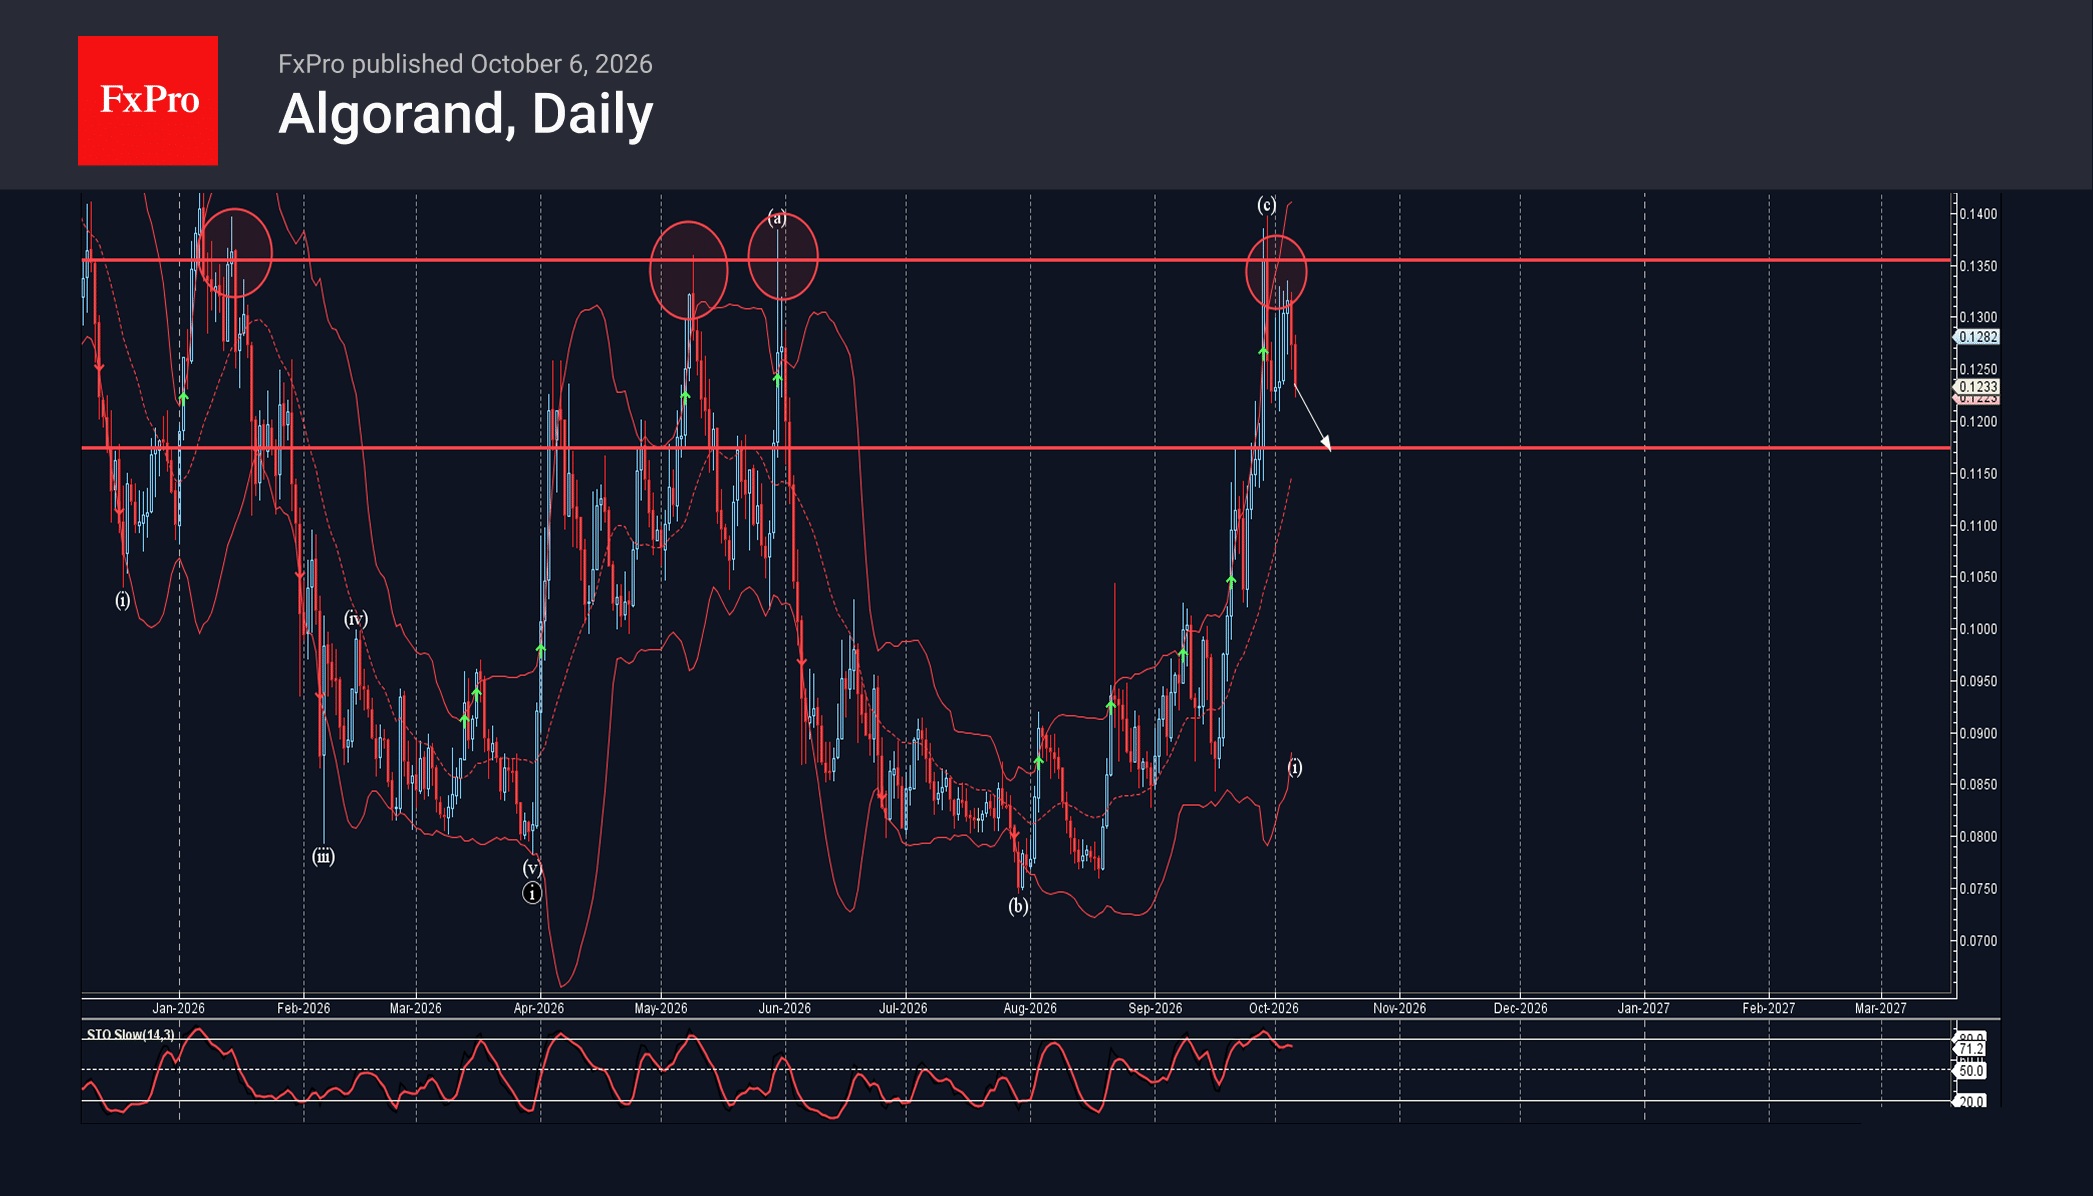The height and width of the screenshot is (1196, 2093).
Task: Click the 0.1350 price axis label
Action: (x=1978, y=266)
